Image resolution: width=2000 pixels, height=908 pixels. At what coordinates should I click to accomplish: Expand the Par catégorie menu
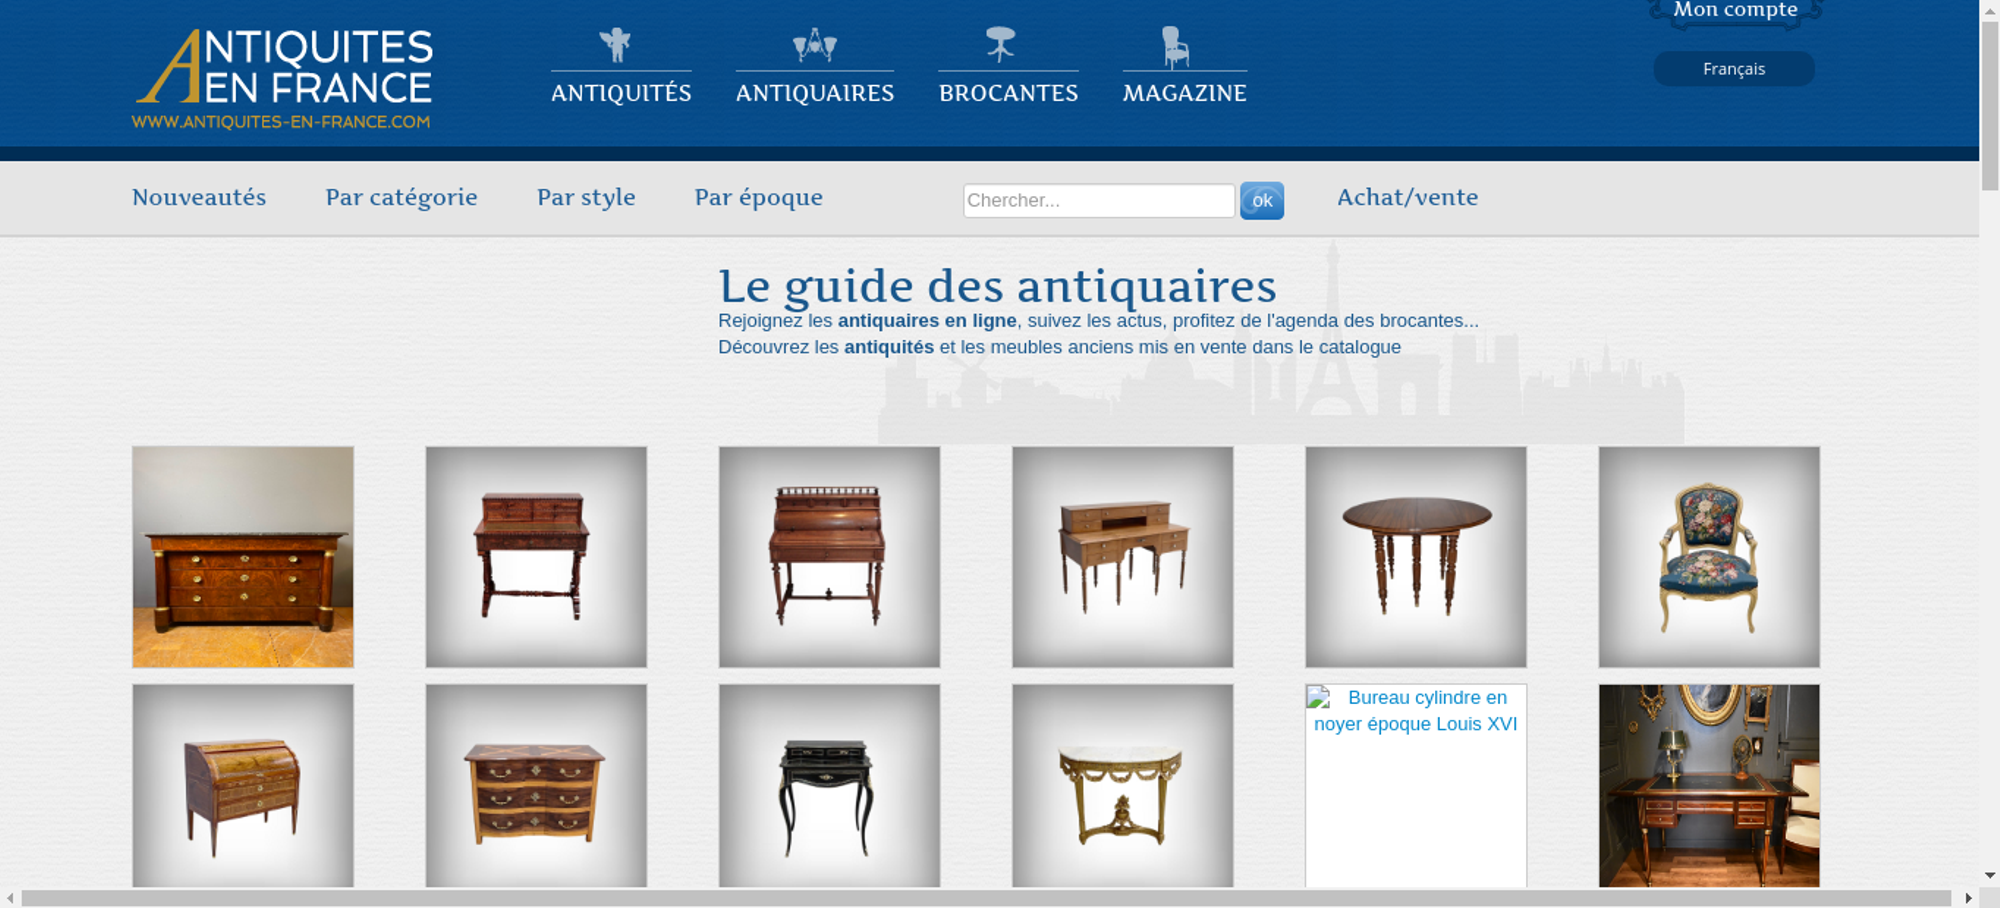click(401, 197)
